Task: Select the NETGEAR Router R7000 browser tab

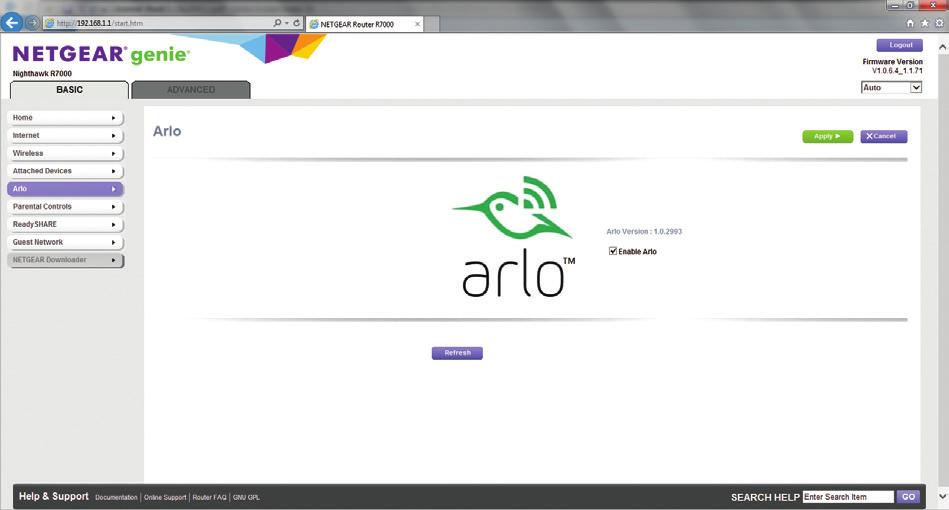Action: click(364, 24)
